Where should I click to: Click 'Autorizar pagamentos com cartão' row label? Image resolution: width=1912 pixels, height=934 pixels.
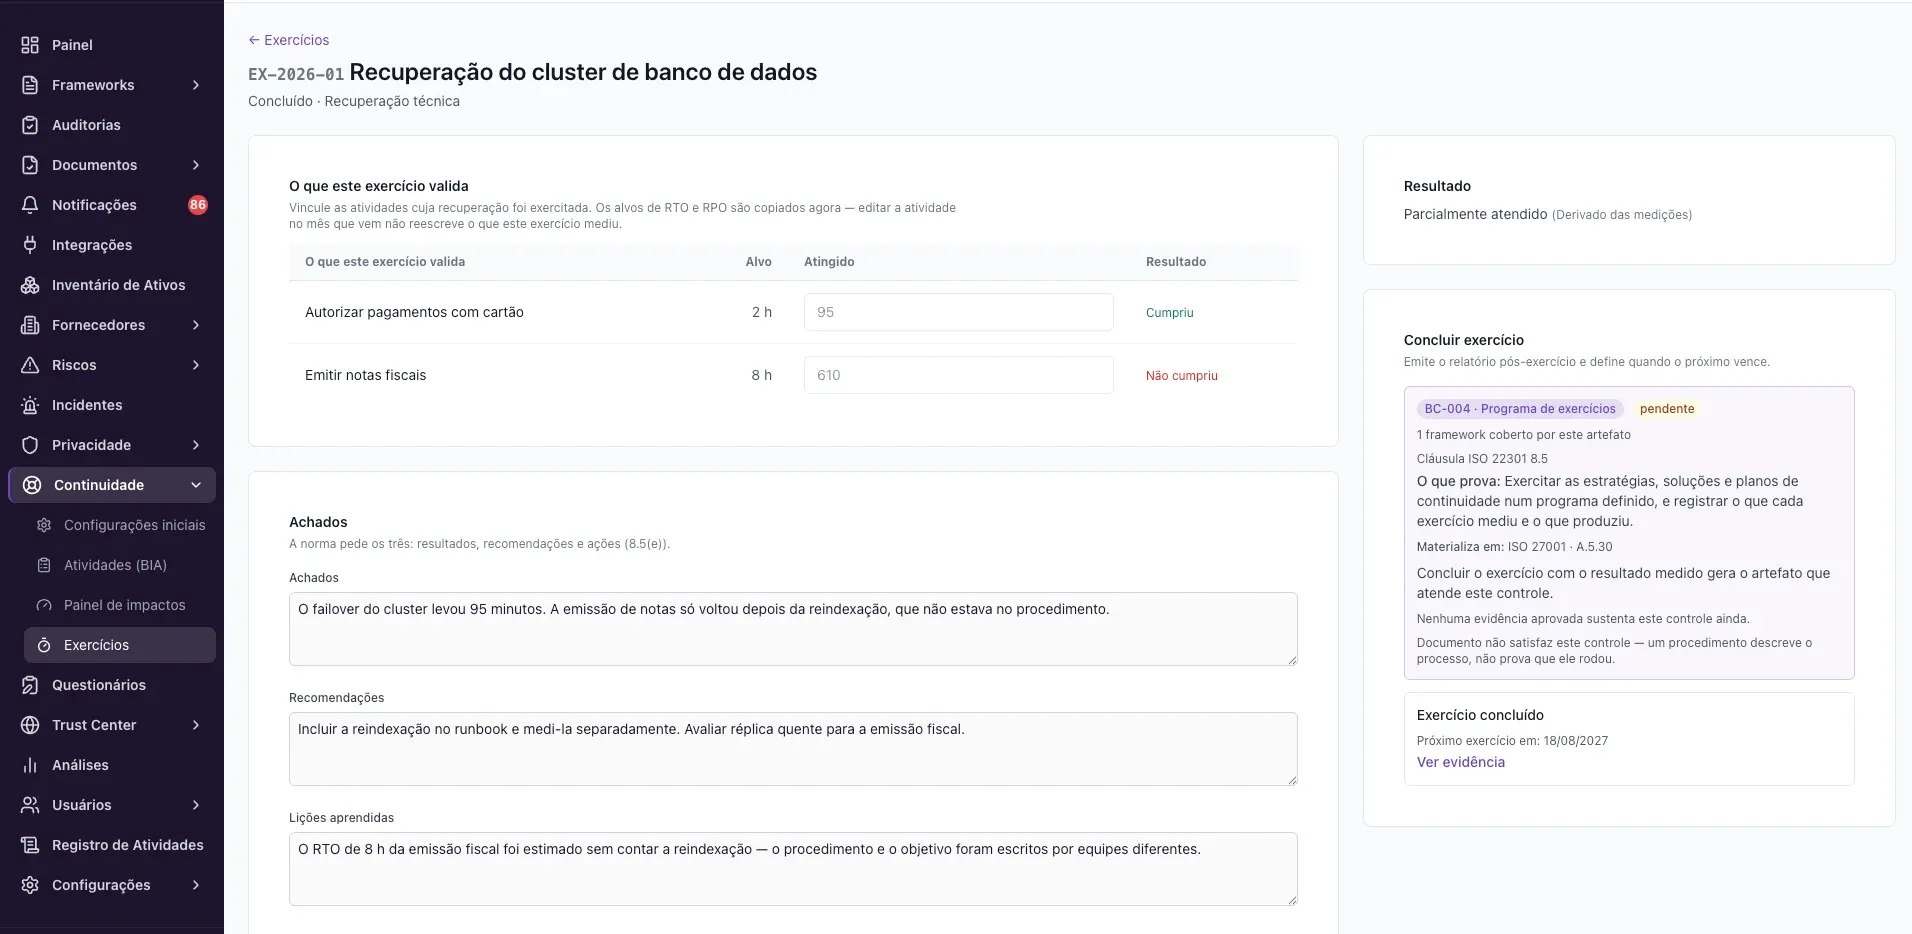(414, 312)
